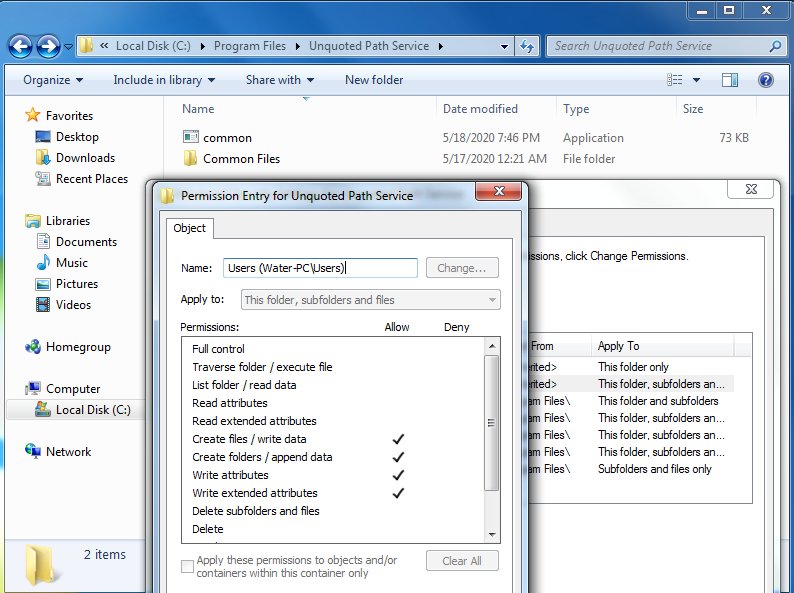Focus the Search Unquoted Path Service box
794x593 pixels.
(658, 46)
